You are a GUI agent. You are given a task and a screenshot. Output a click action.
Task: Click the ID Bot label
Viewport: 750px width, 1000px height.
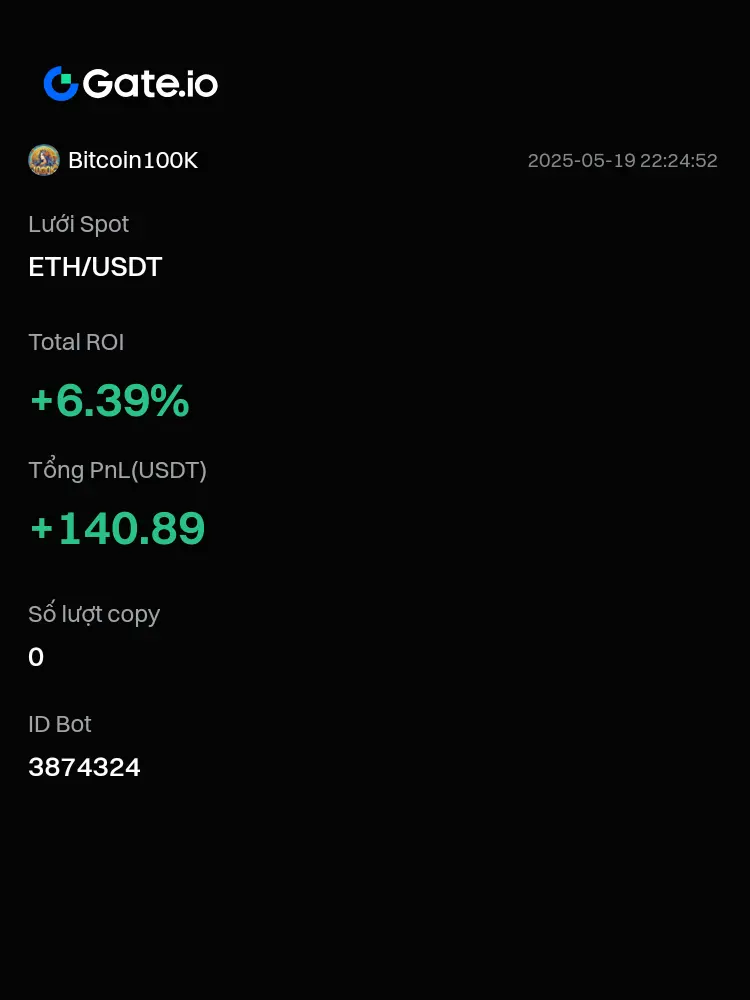[x=60, y=724]
